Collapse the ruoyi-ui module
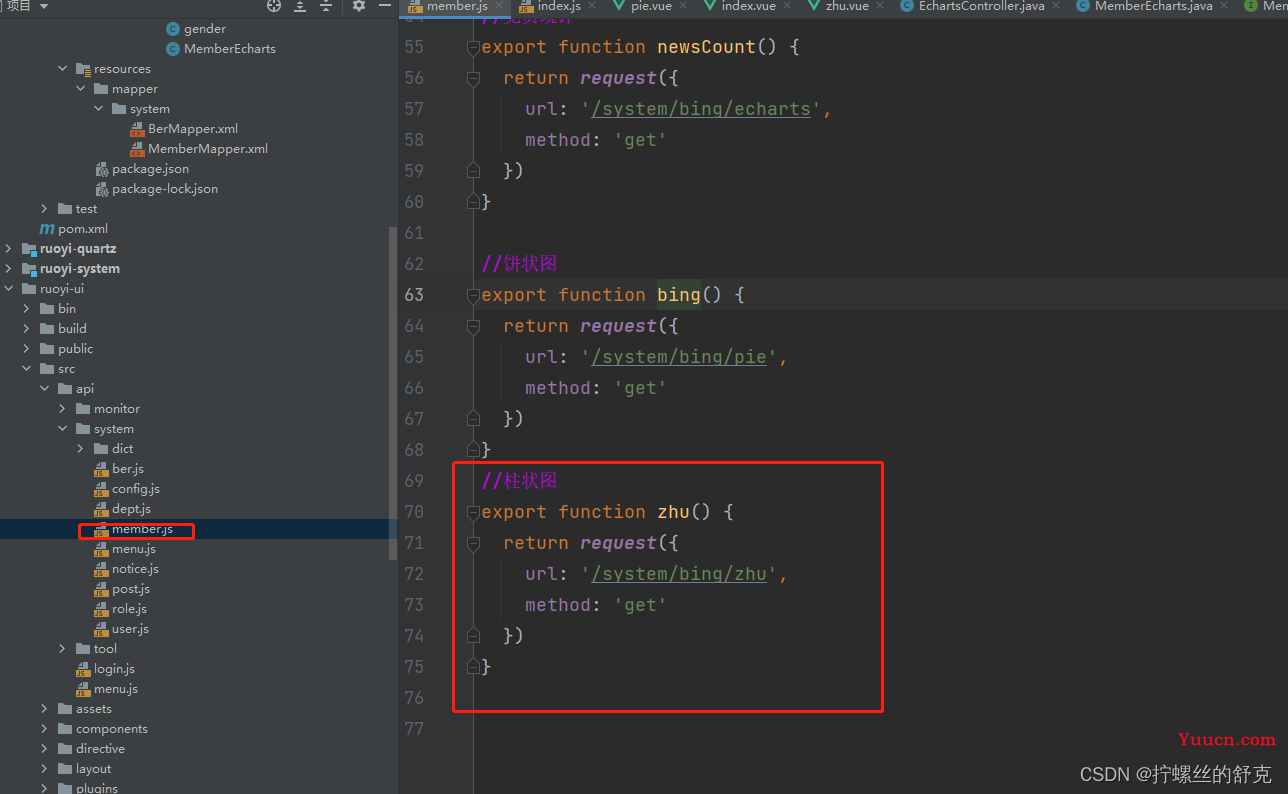Viewport: 1288px width, 794px height. click(9, 289)
